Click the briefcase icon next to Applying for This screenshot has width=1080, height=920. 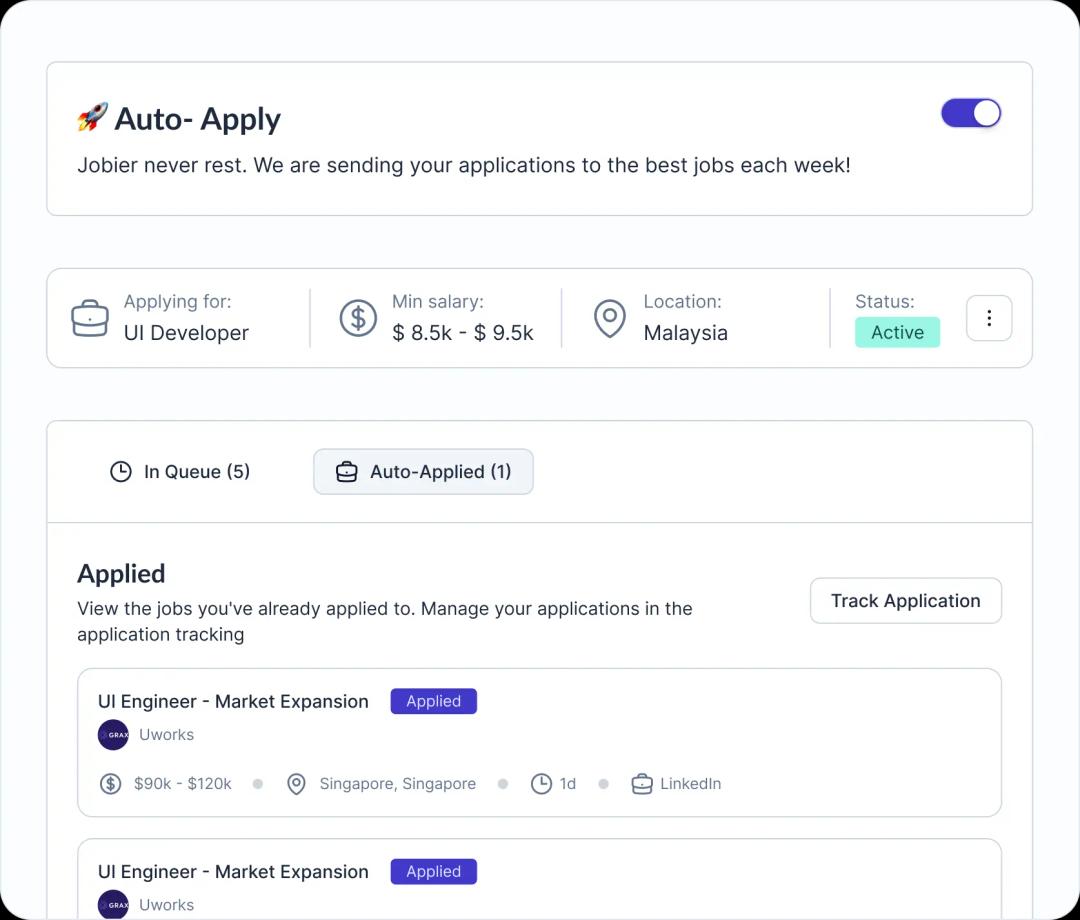90,318
